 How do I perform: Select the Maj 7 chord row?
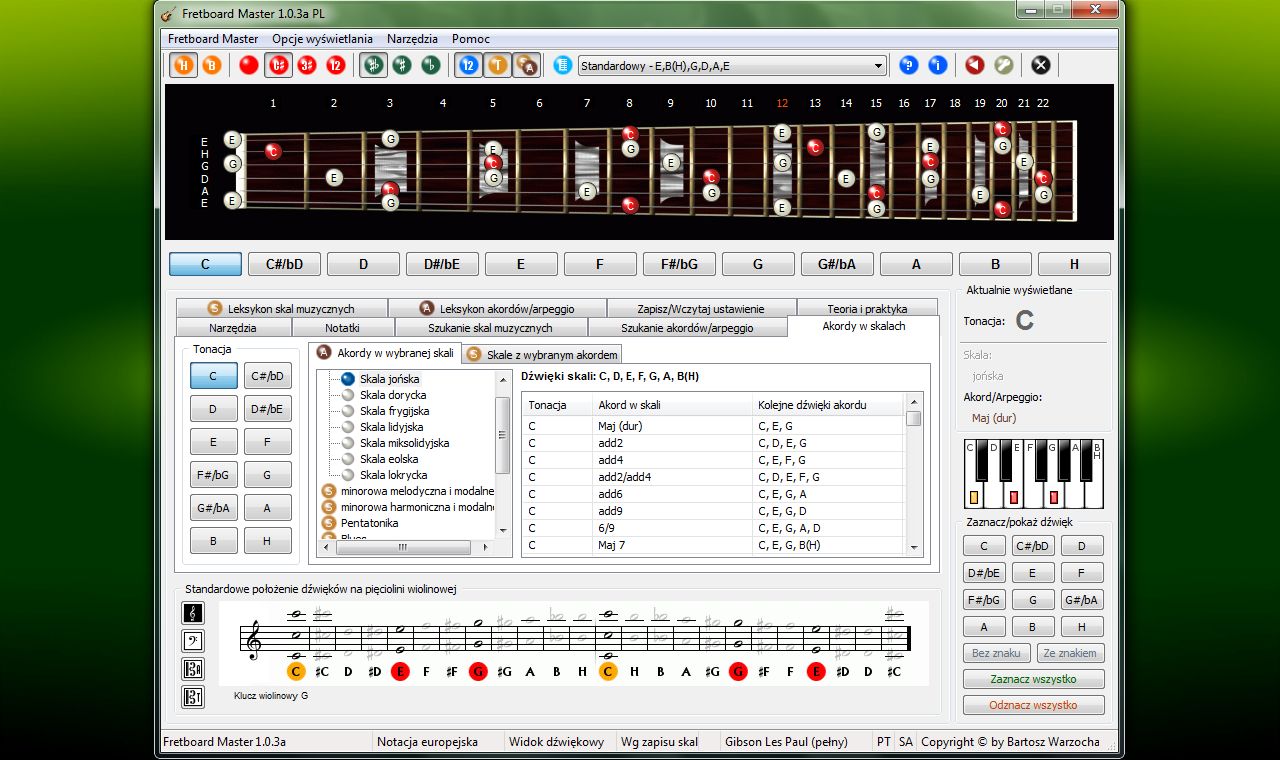pyautogui.click(x=714, y=545)
